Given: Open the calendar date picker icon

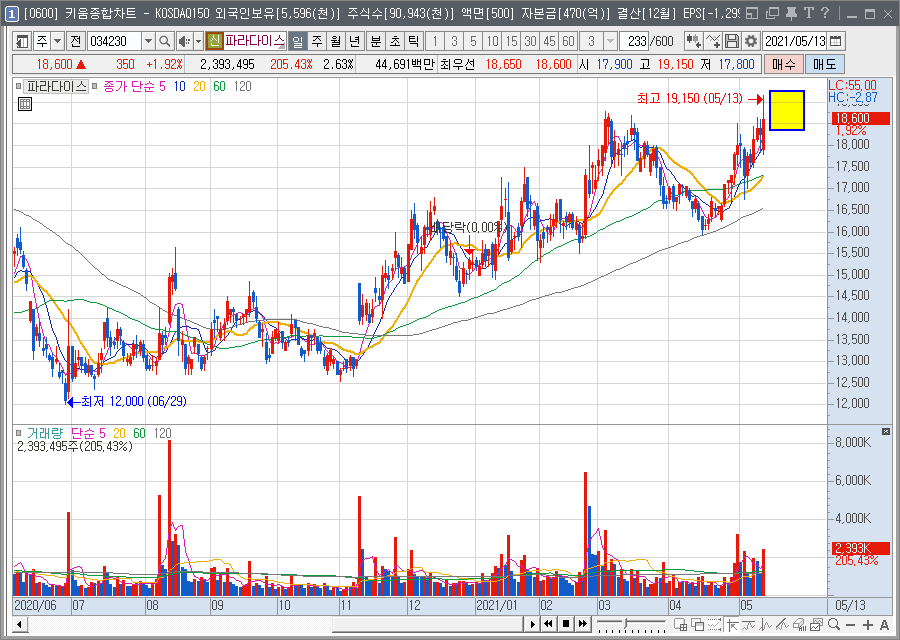Looking at the screenshot, I should click(836, 41).
